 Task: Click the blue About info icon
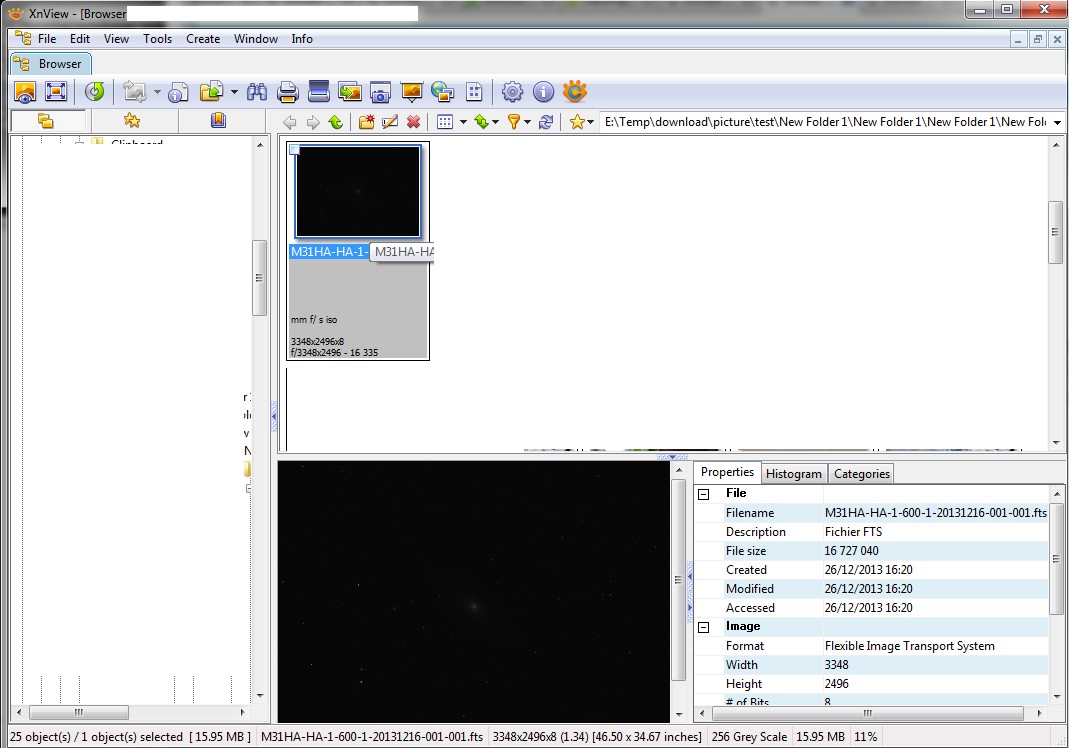543,92
